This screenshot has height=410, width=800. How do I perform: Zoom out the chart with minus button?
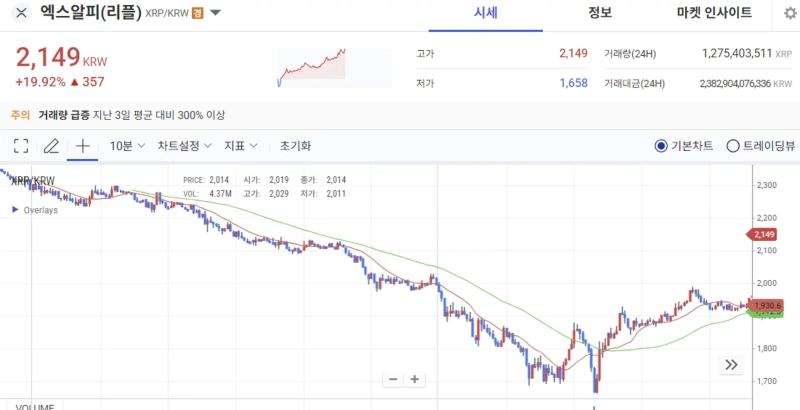click(393, 379)
